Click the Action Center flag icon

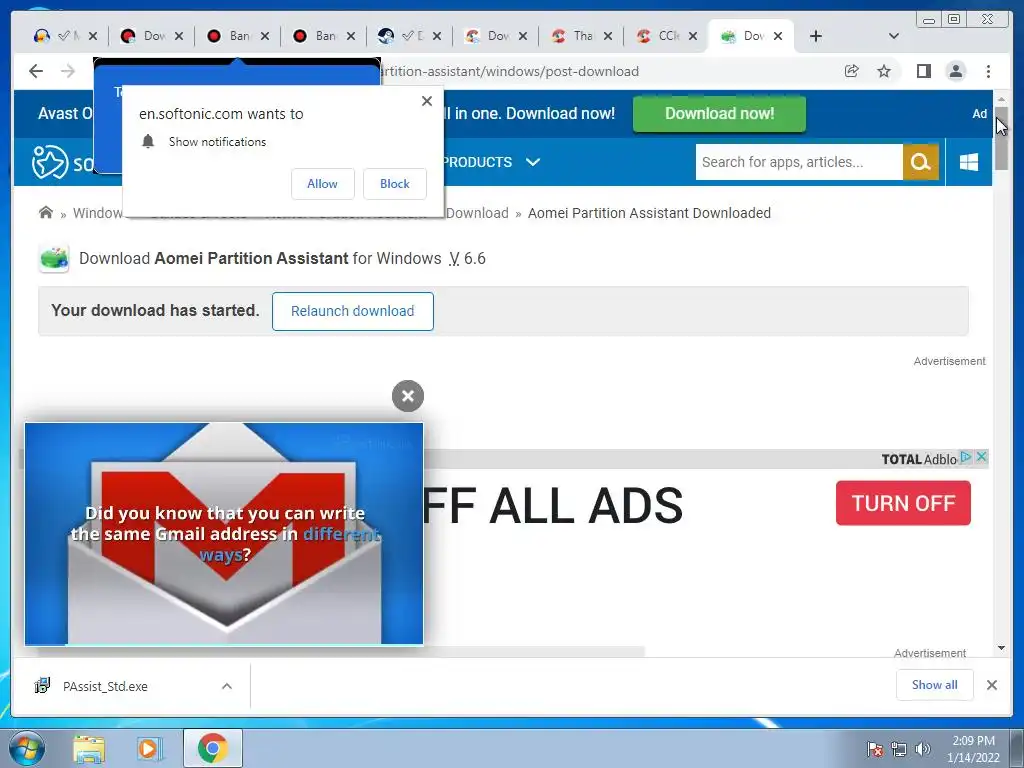(875, 749)
